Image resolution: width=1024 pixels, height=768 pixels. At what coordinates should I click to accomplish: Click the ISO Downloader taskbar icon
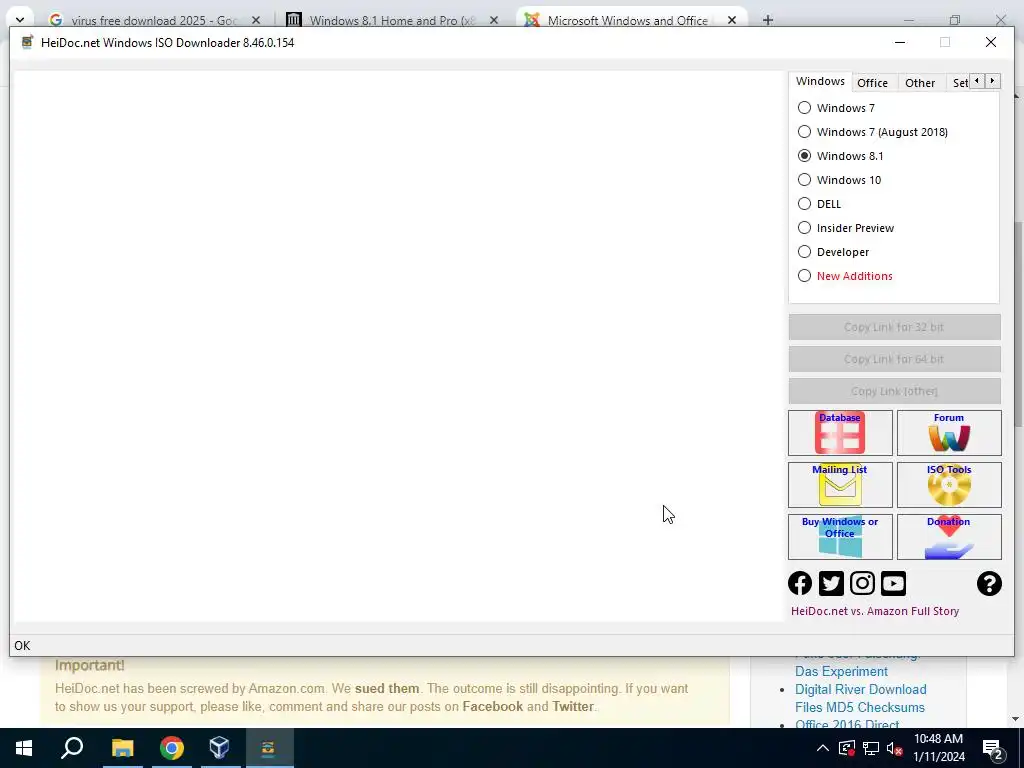pyautogui.click(x=268, y=748)
